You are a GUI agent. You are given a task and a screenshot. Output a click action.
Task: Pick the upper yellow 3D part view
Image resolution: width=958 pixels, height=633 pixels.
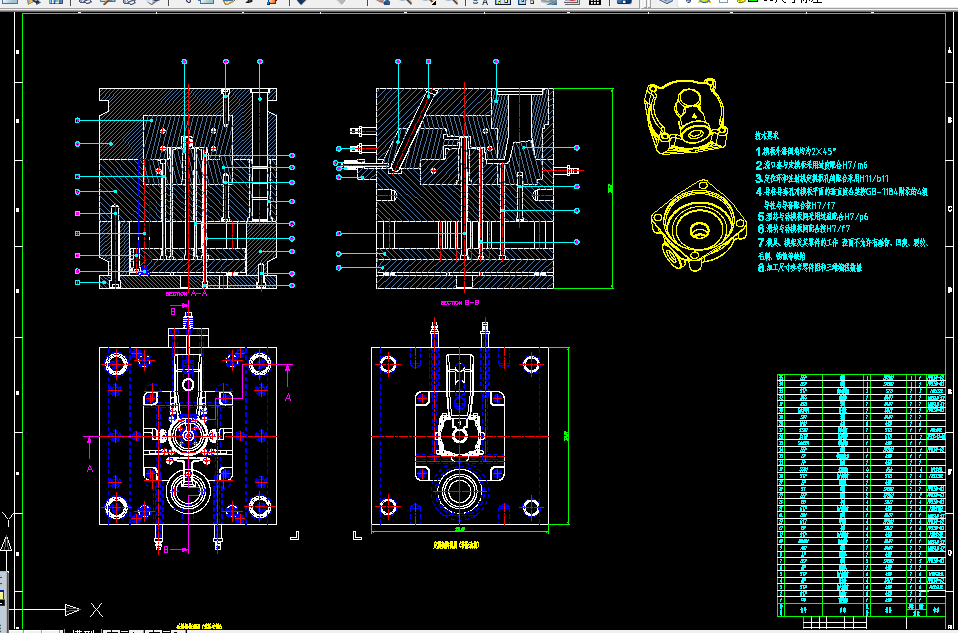pyautogui.click(x=686, y=116)
